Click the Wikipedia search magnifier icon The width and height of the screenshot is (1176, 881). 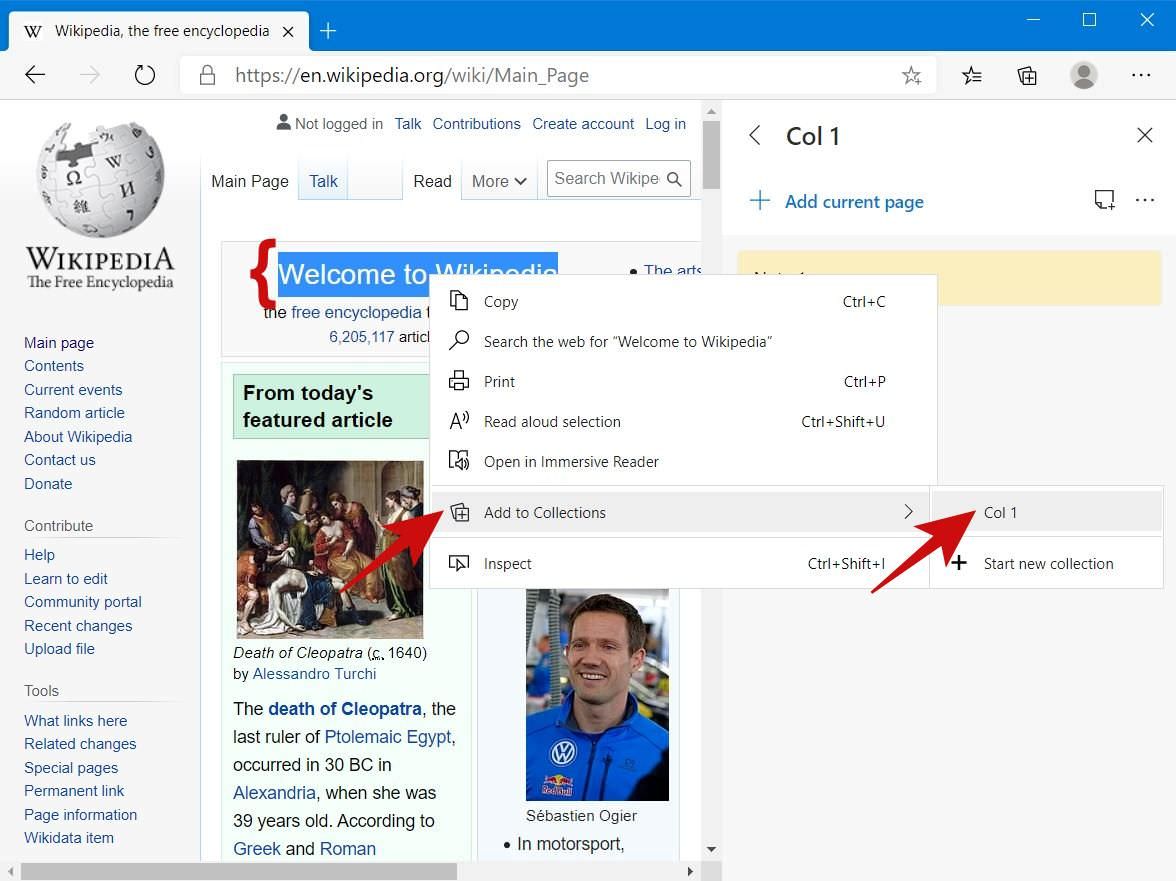674,179
